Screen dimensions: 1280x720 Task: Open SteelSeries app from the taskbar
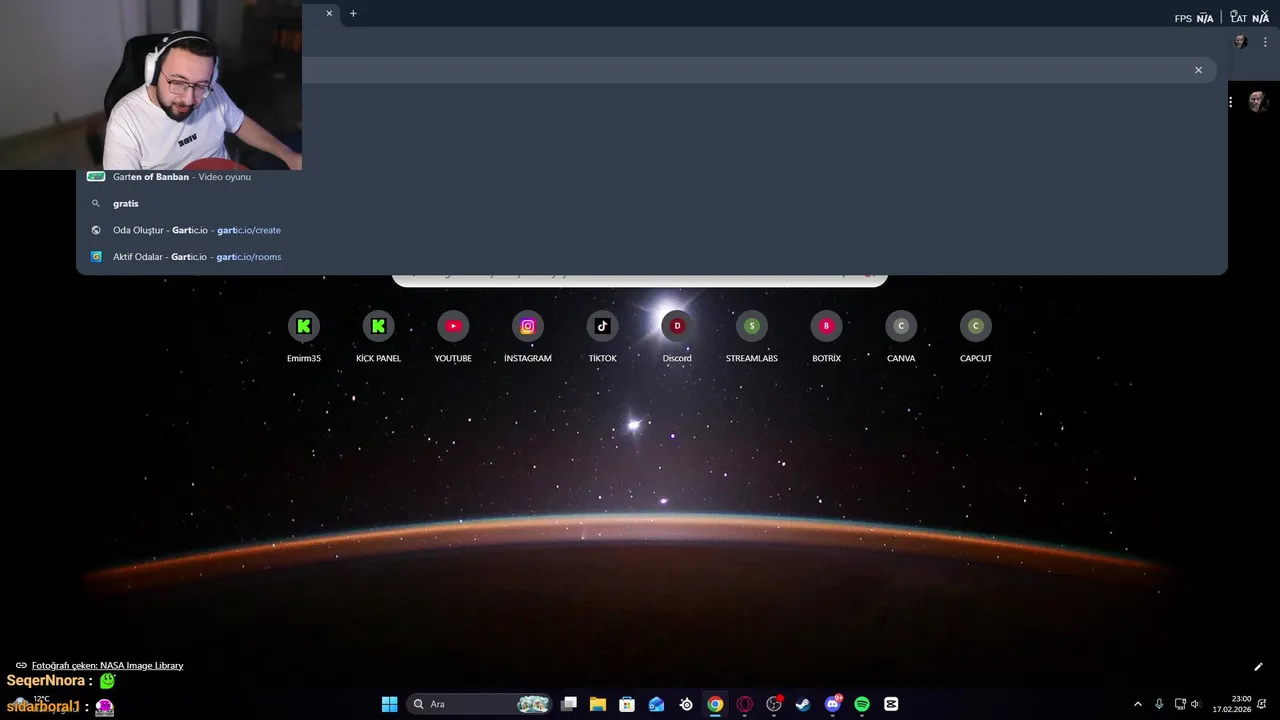click(x=686, y=704)
